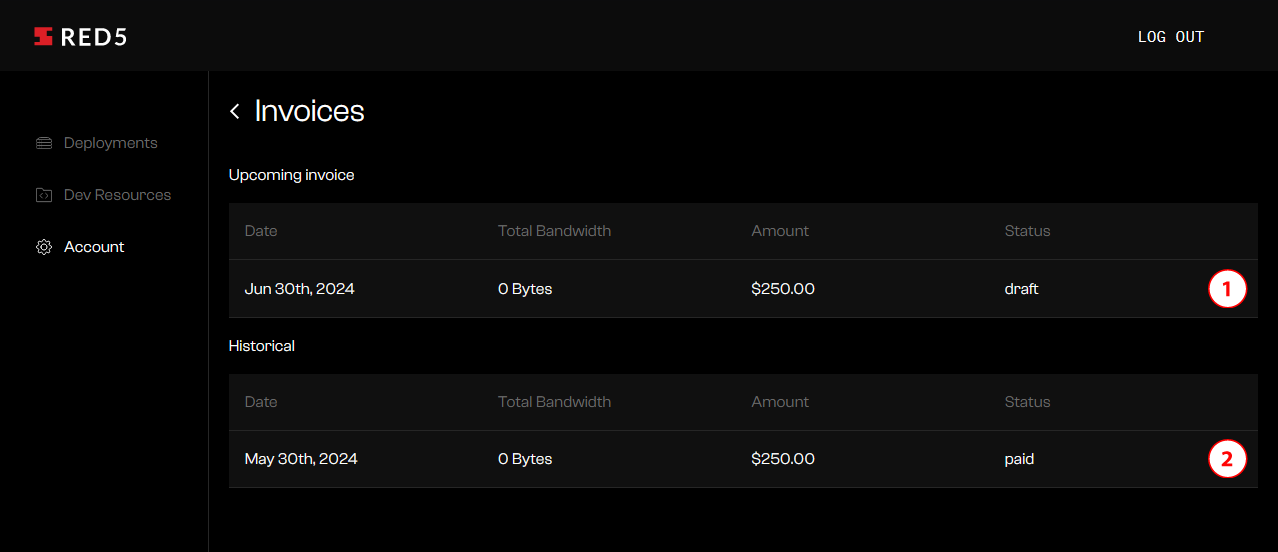The height and width of the screenshot is (552, 1278).
Task: Click the RED5 wordmark text
Action: (94, 37)
